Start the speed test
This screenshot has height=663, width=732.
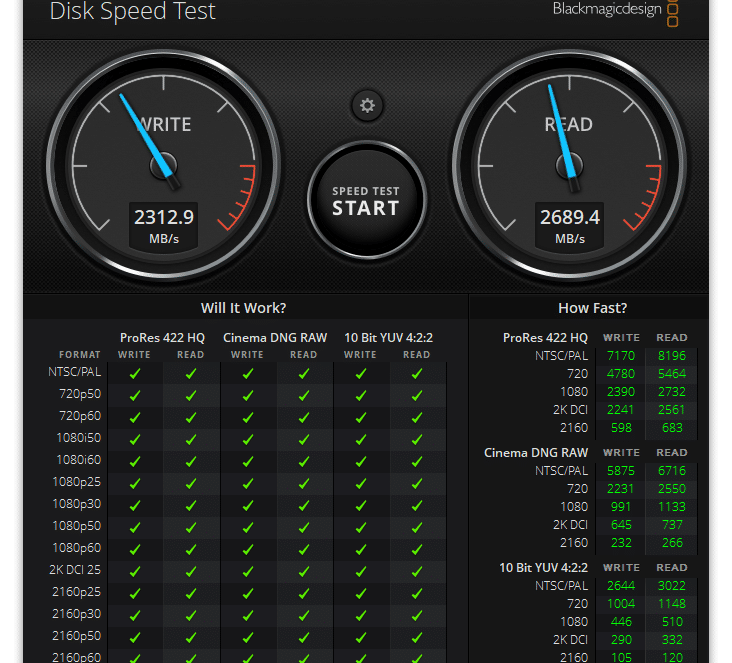pos(366,200)
